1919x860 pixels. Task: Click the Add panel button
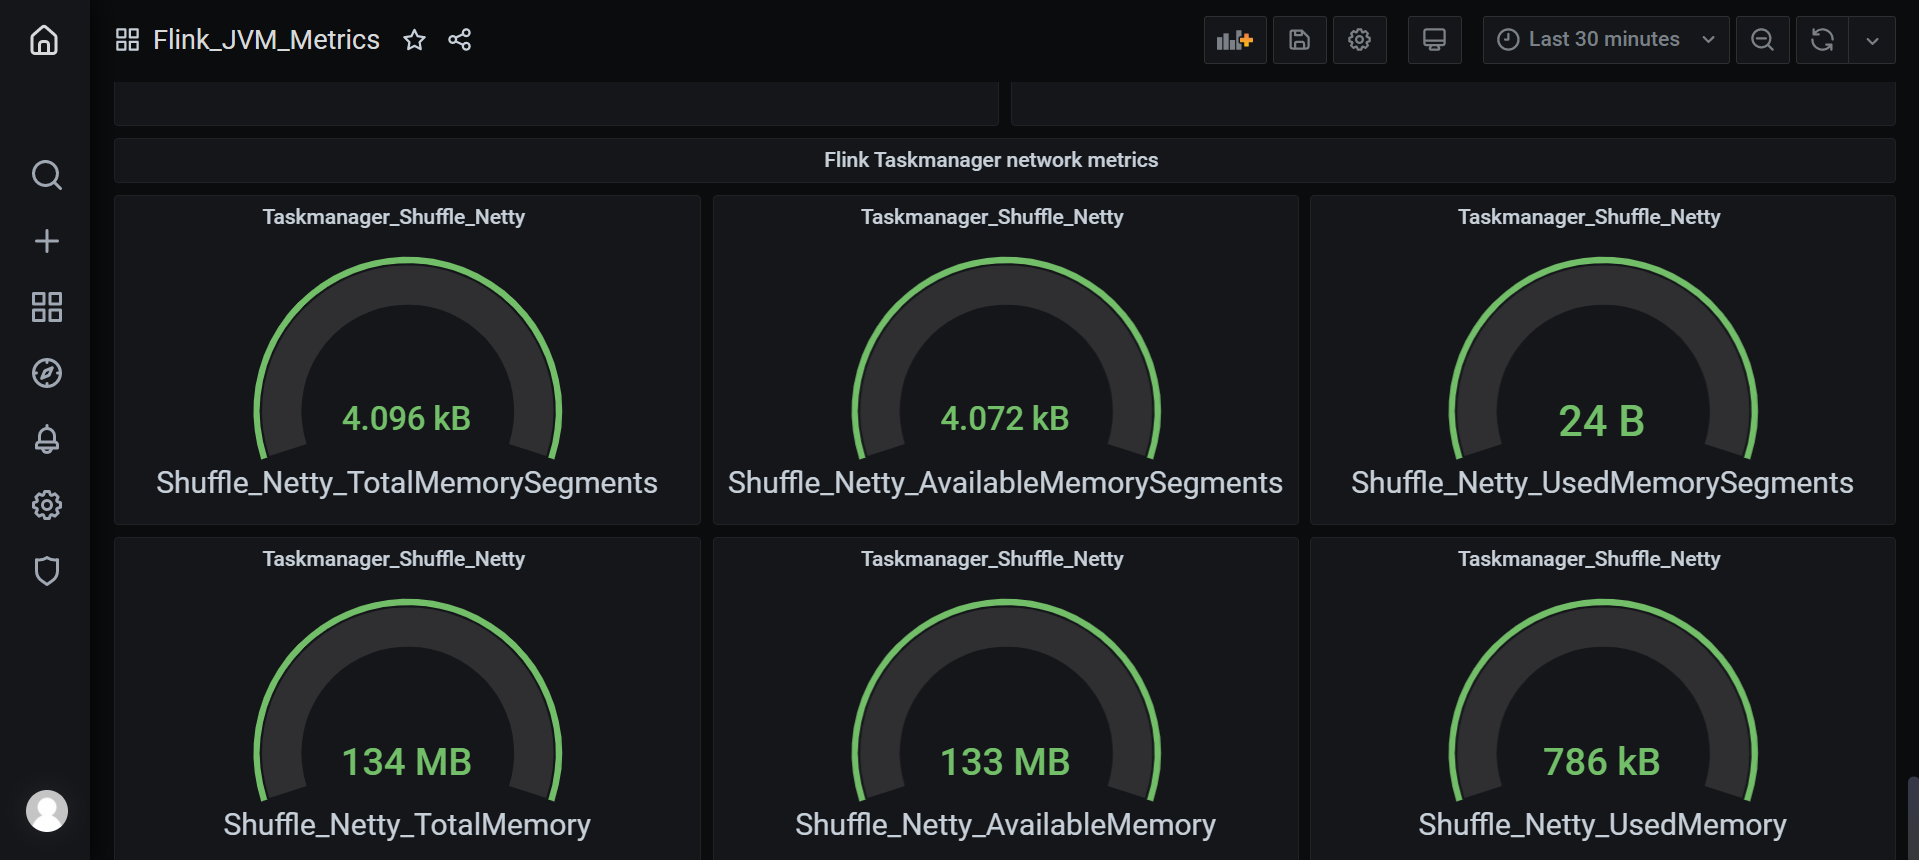pyautogui.click(x=1234, y=40)
